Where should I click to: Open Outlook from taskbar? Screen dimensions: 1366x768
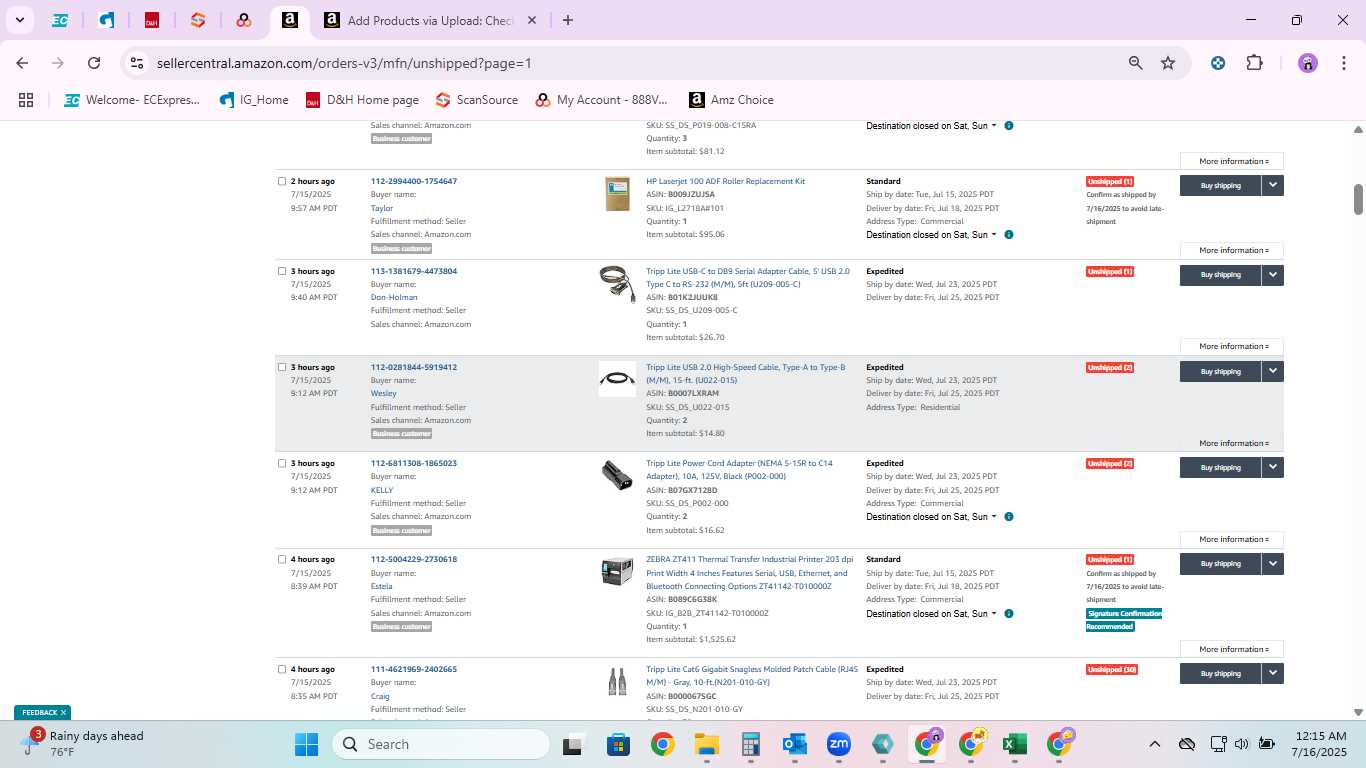pyautogui.click(x=795, y=744)
